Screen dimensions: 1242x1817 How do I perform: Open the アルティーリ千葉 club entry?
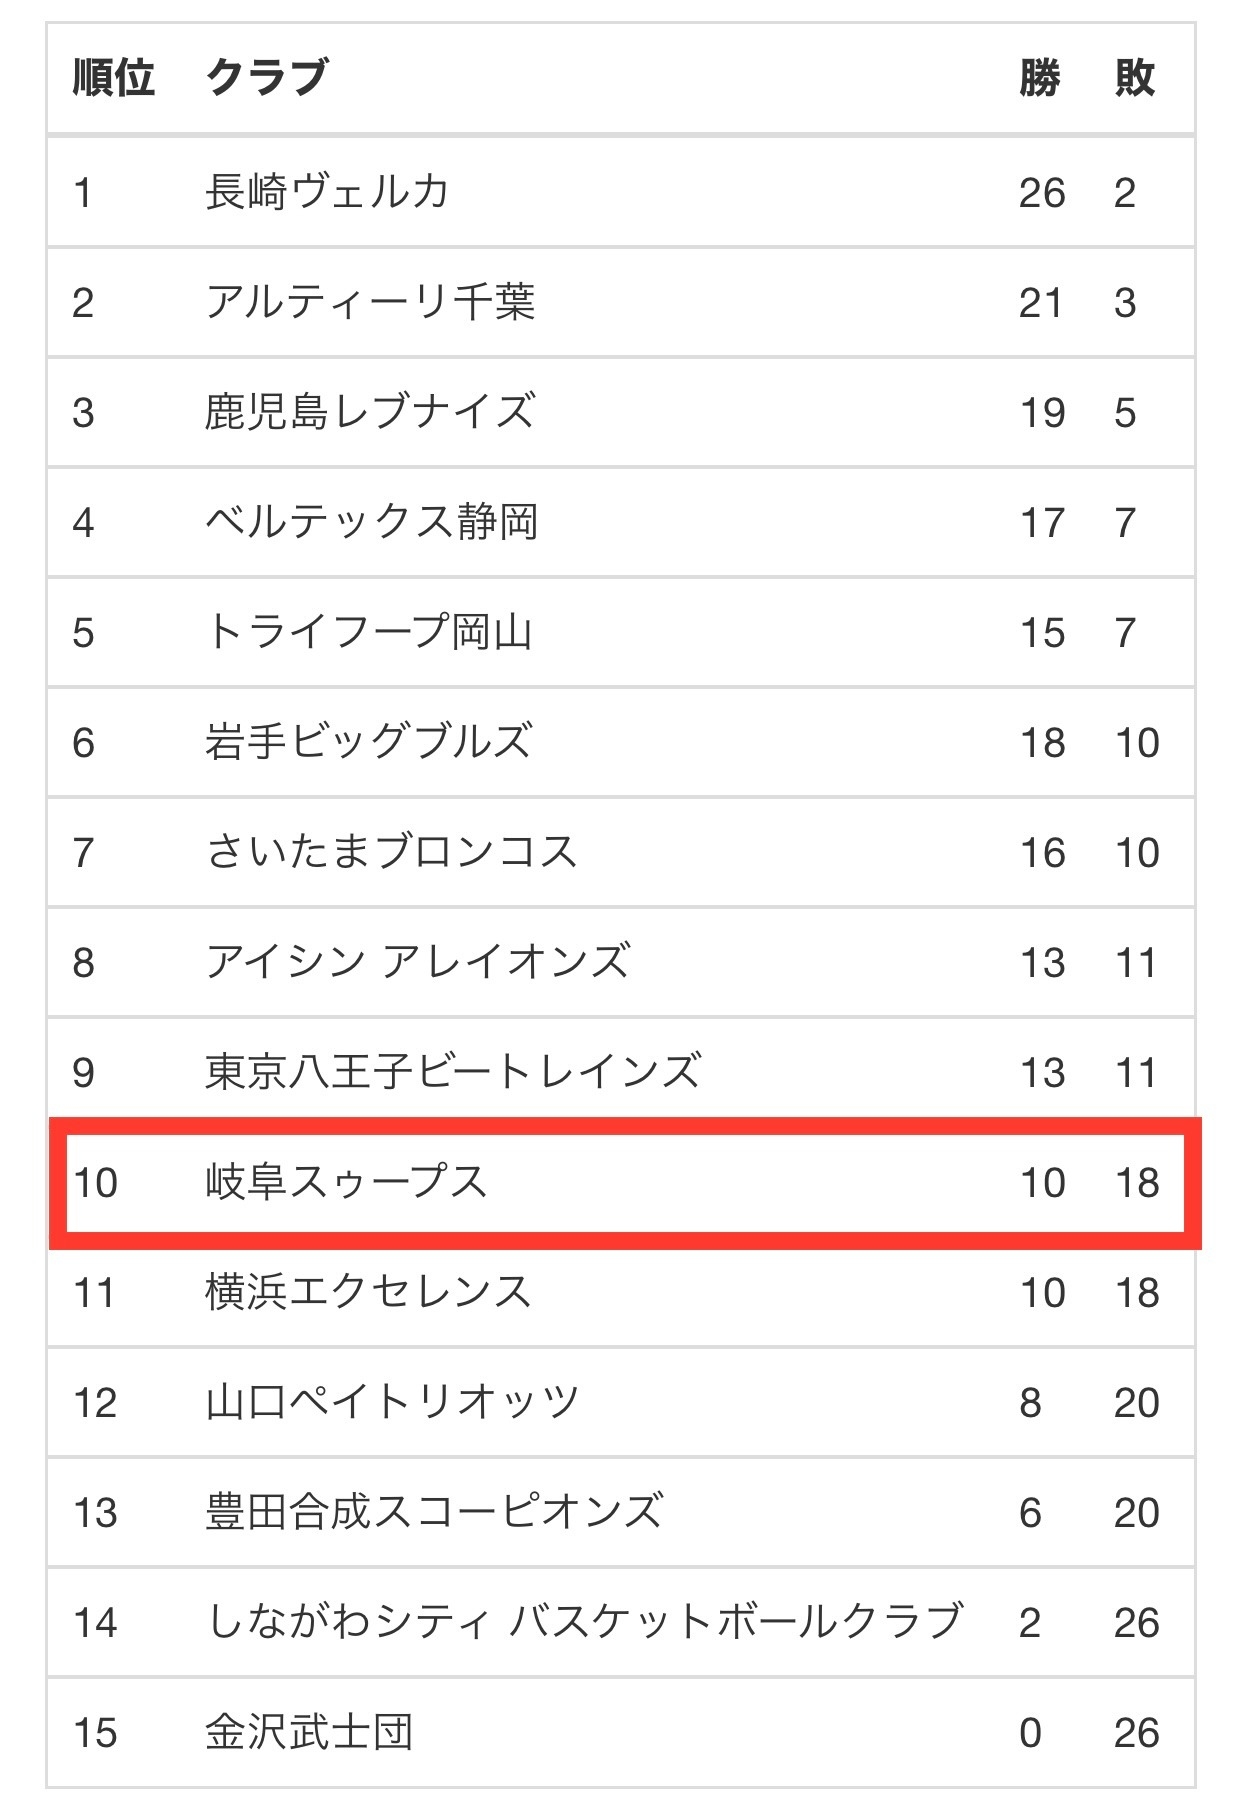coord(371,302)
